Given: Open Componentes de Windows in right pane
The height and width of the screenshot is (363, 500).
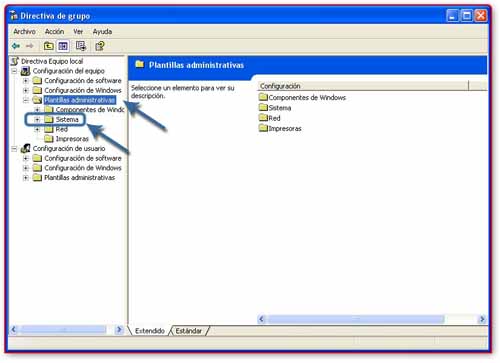Looking at the screenshot, I should [x=303, y=98].
